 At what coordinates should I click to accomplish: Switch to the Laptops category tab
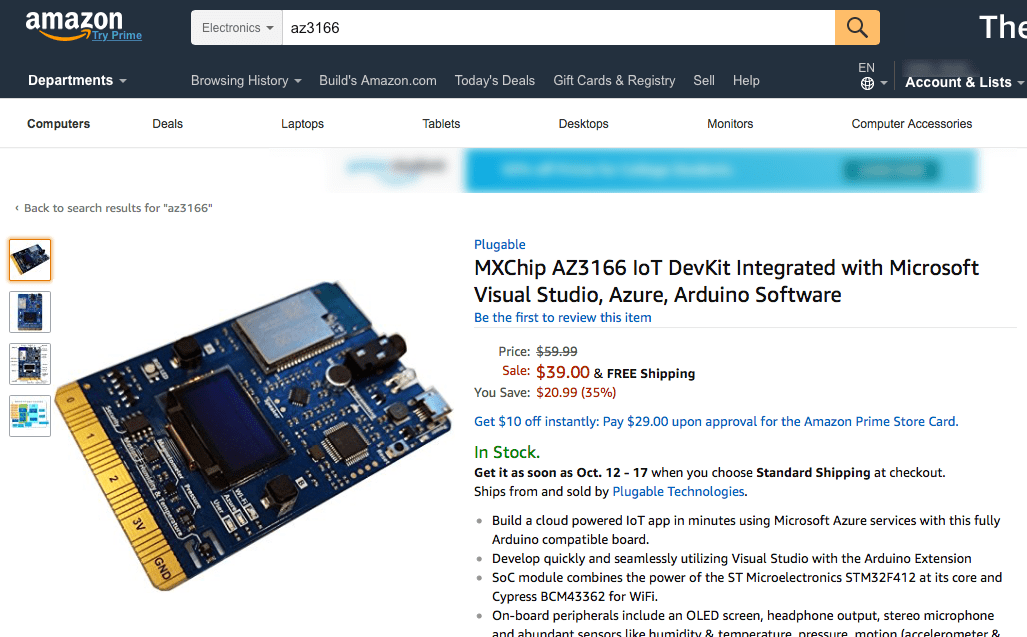point(302,123)
